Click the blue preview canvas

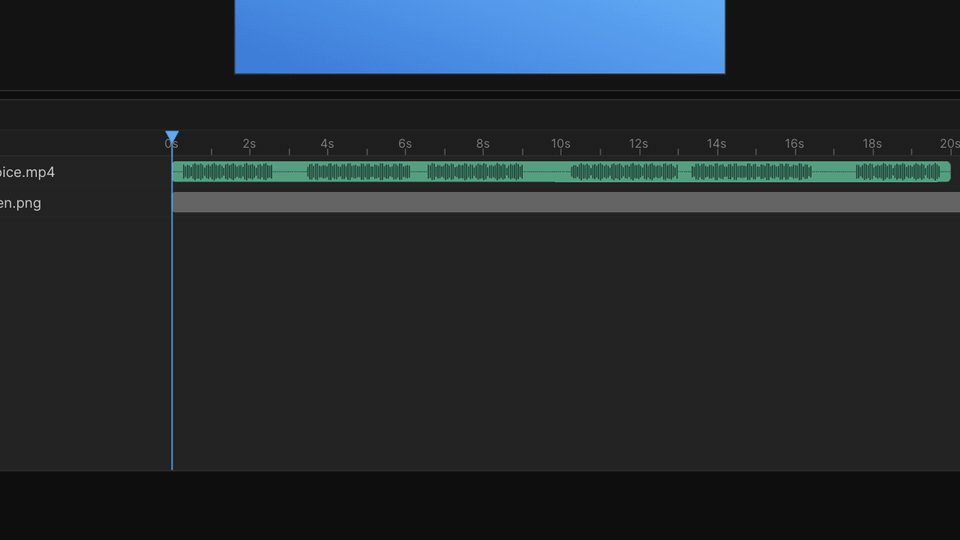pyautogui.click(x=480, y=37)
